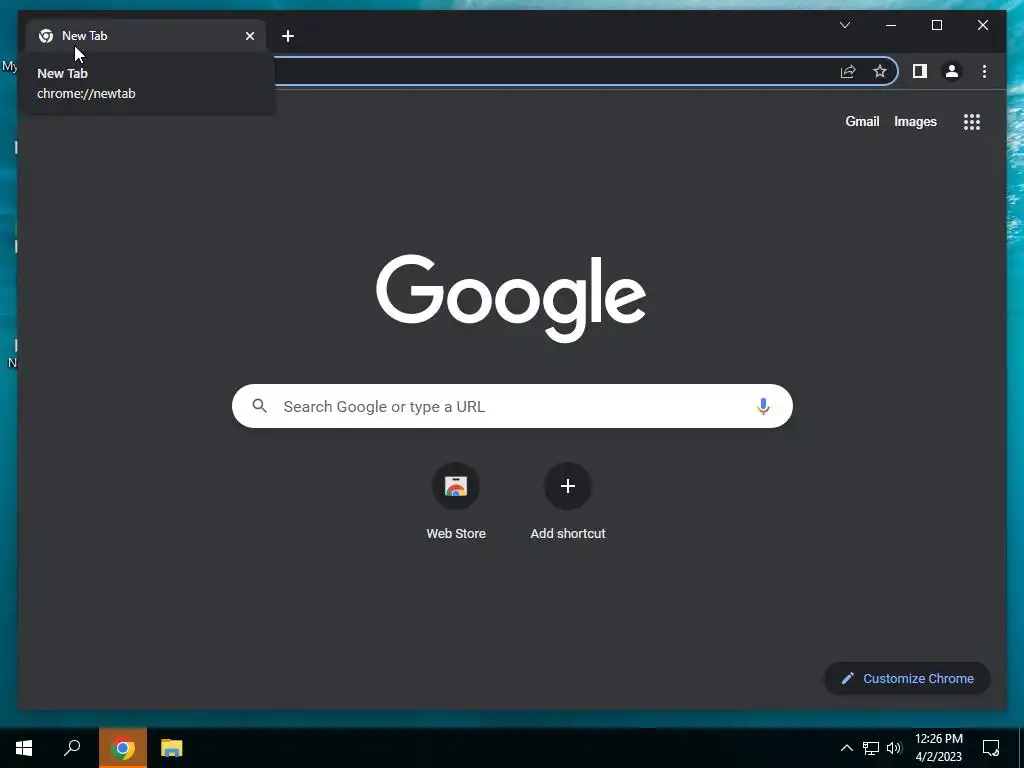
Task: Open the Gmail link
Action: coord(862,121)
